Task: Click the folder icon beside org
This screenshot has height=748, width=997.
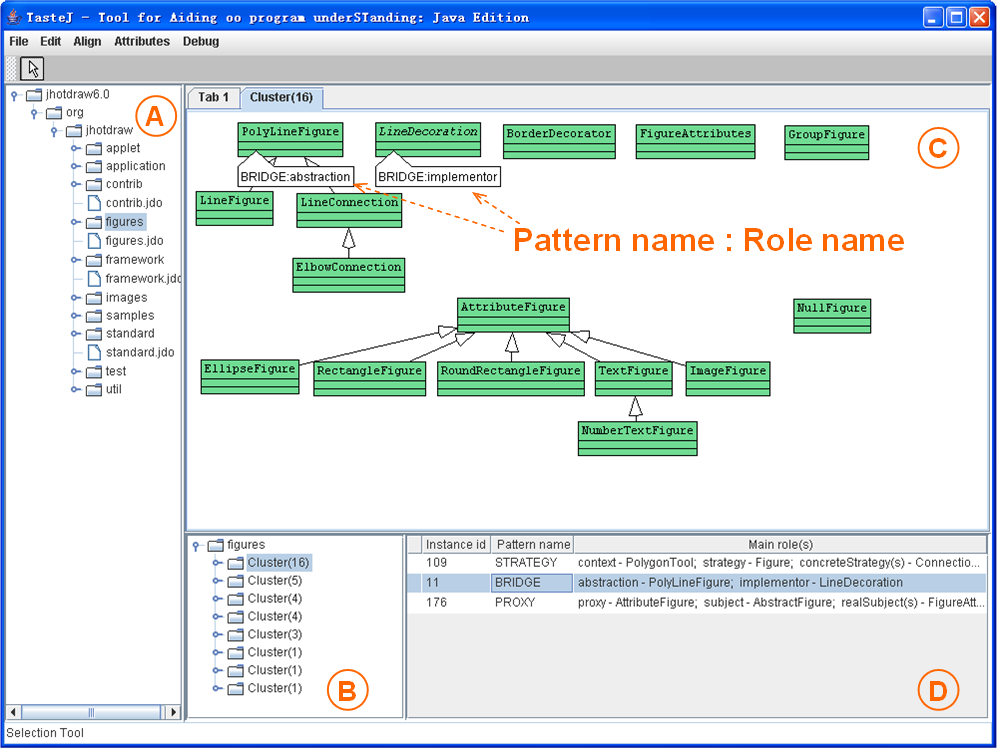Action: click(x=54, y=113)
